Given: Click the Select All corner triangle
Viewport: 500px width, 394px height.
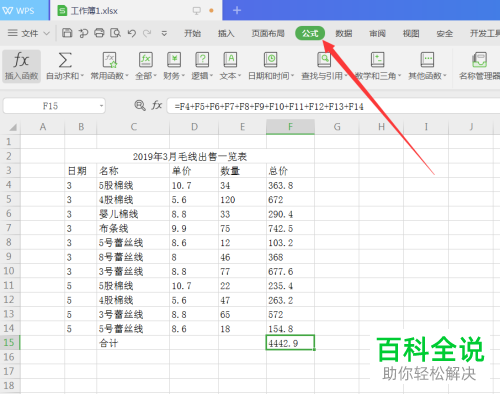Looking at the screenshot, I should coord(13,127).
